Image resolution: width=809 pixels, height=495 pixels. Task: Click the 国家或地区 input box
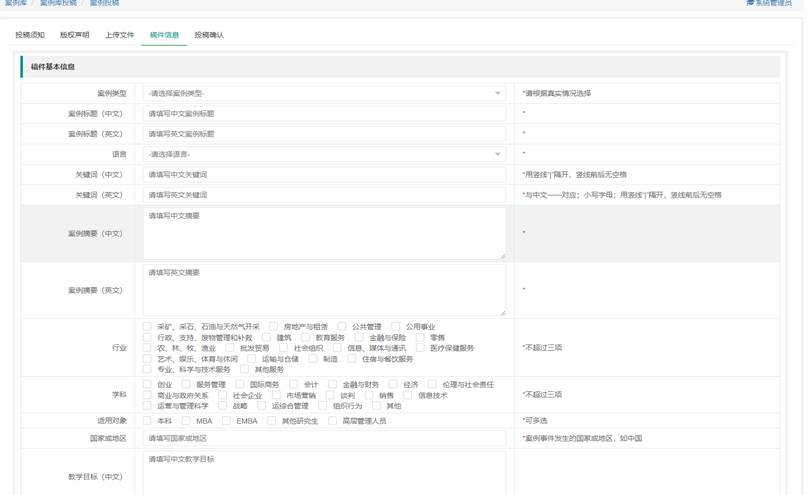324,438
